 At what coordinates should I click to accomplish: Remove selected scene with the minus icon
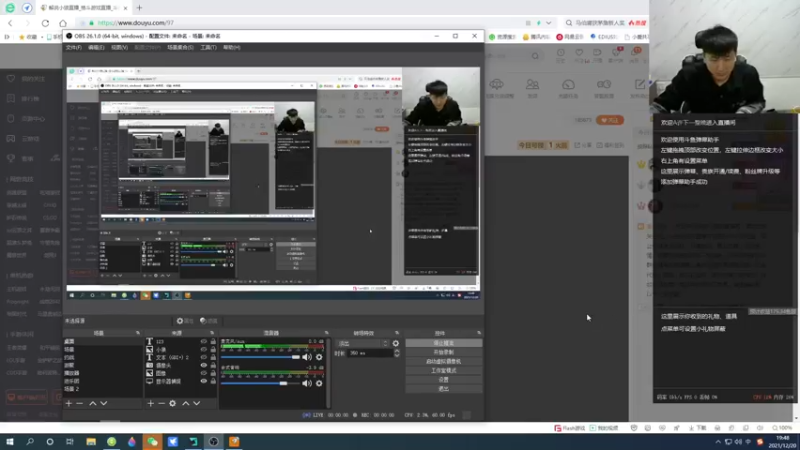(x=80, y=404)
